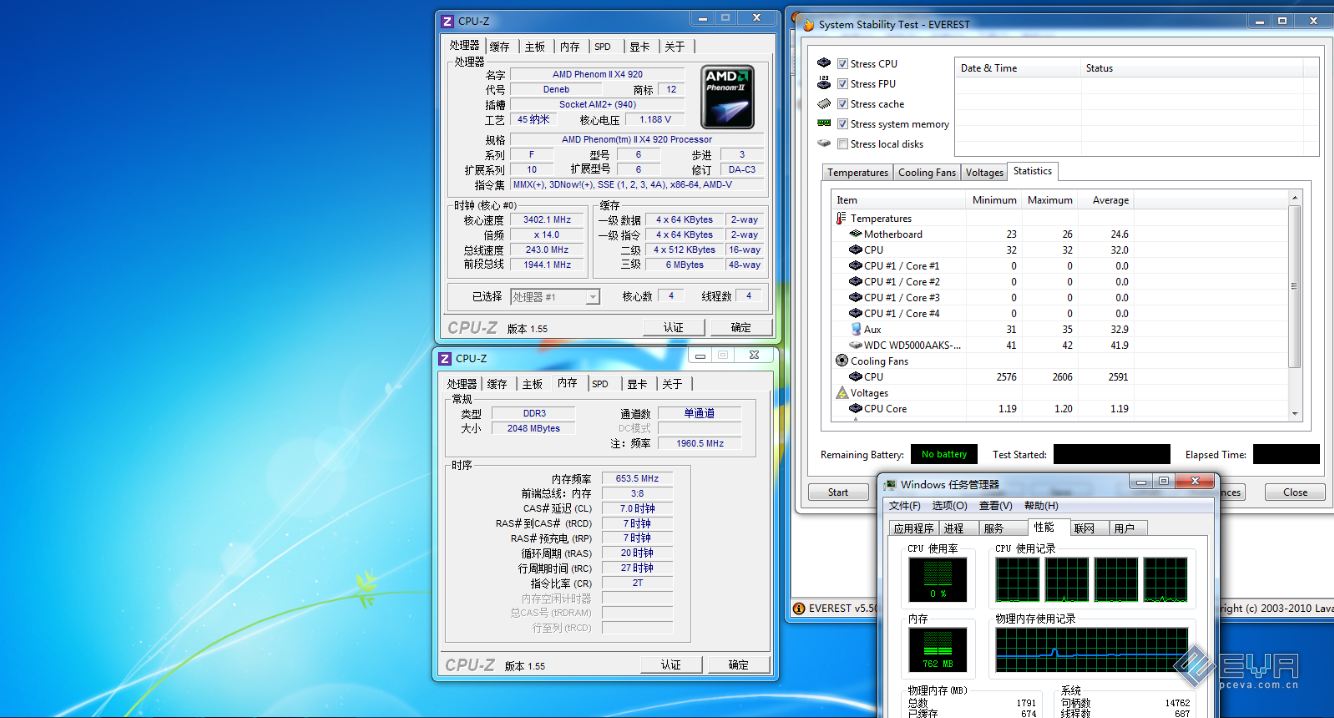Click the Statistics list vertical scrollbar thumb

click(1295, 286)
